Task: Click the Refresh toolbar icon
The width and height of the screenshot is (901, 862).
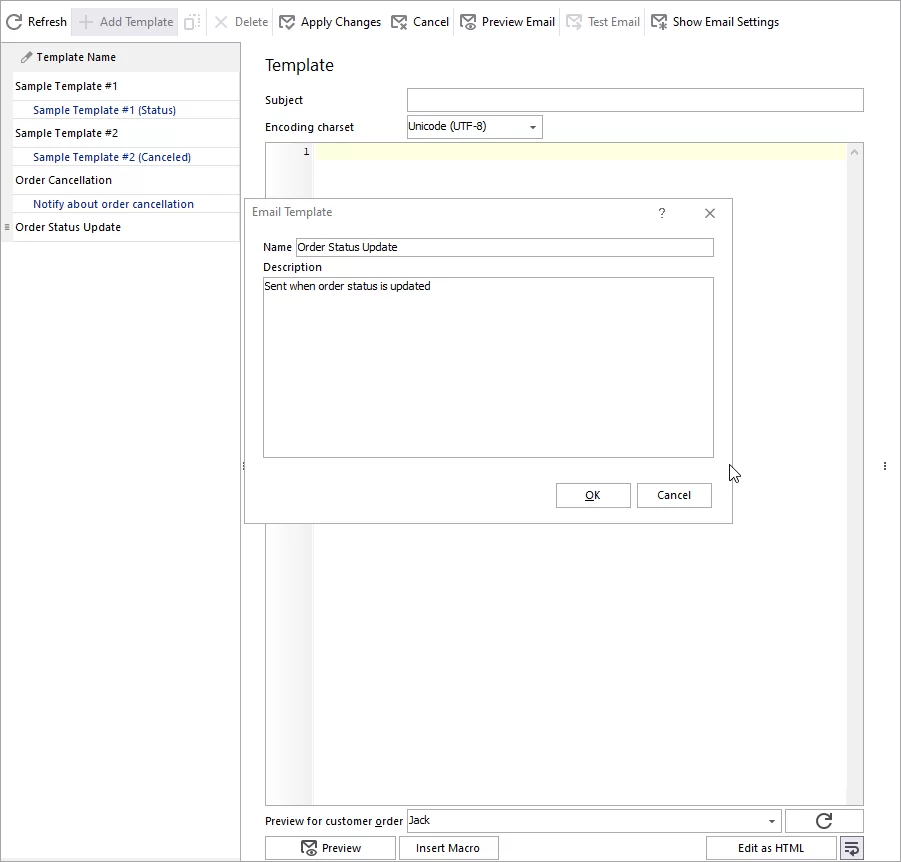Action: 15,22
